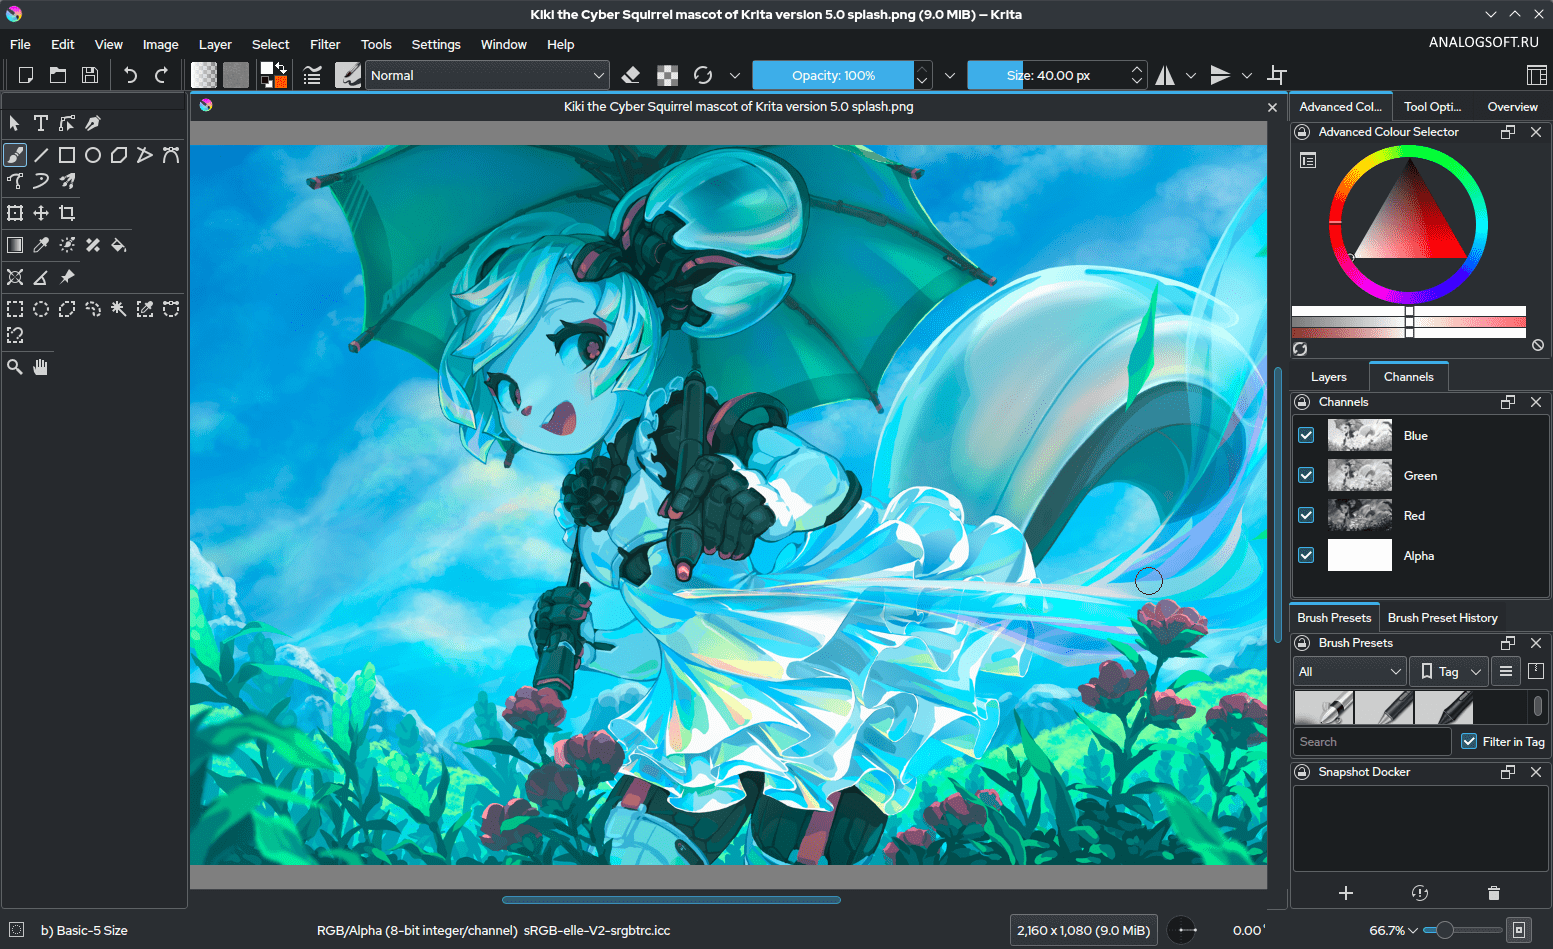
Task: Toggle the Eraser mode in the toolbar
Action: 630,74
